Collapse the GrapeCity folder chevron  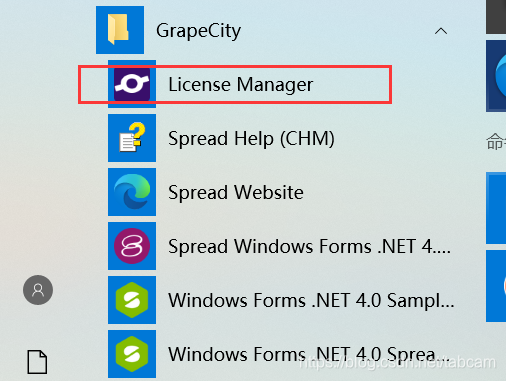coord(441,31)
